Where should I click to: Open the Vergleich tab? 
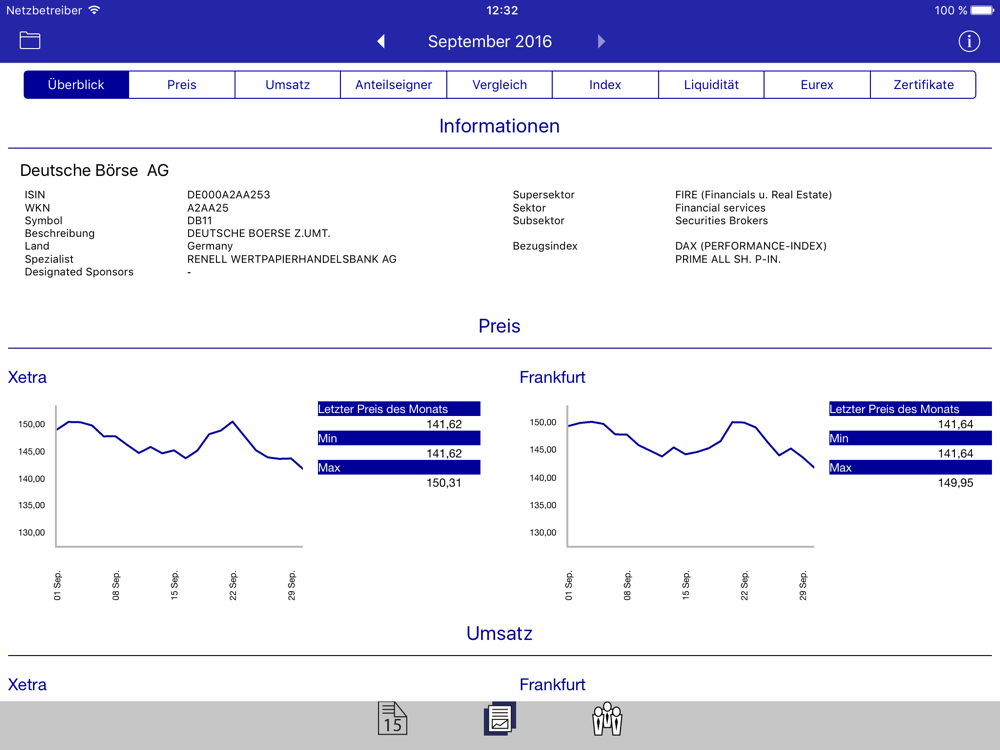[499, 85]
